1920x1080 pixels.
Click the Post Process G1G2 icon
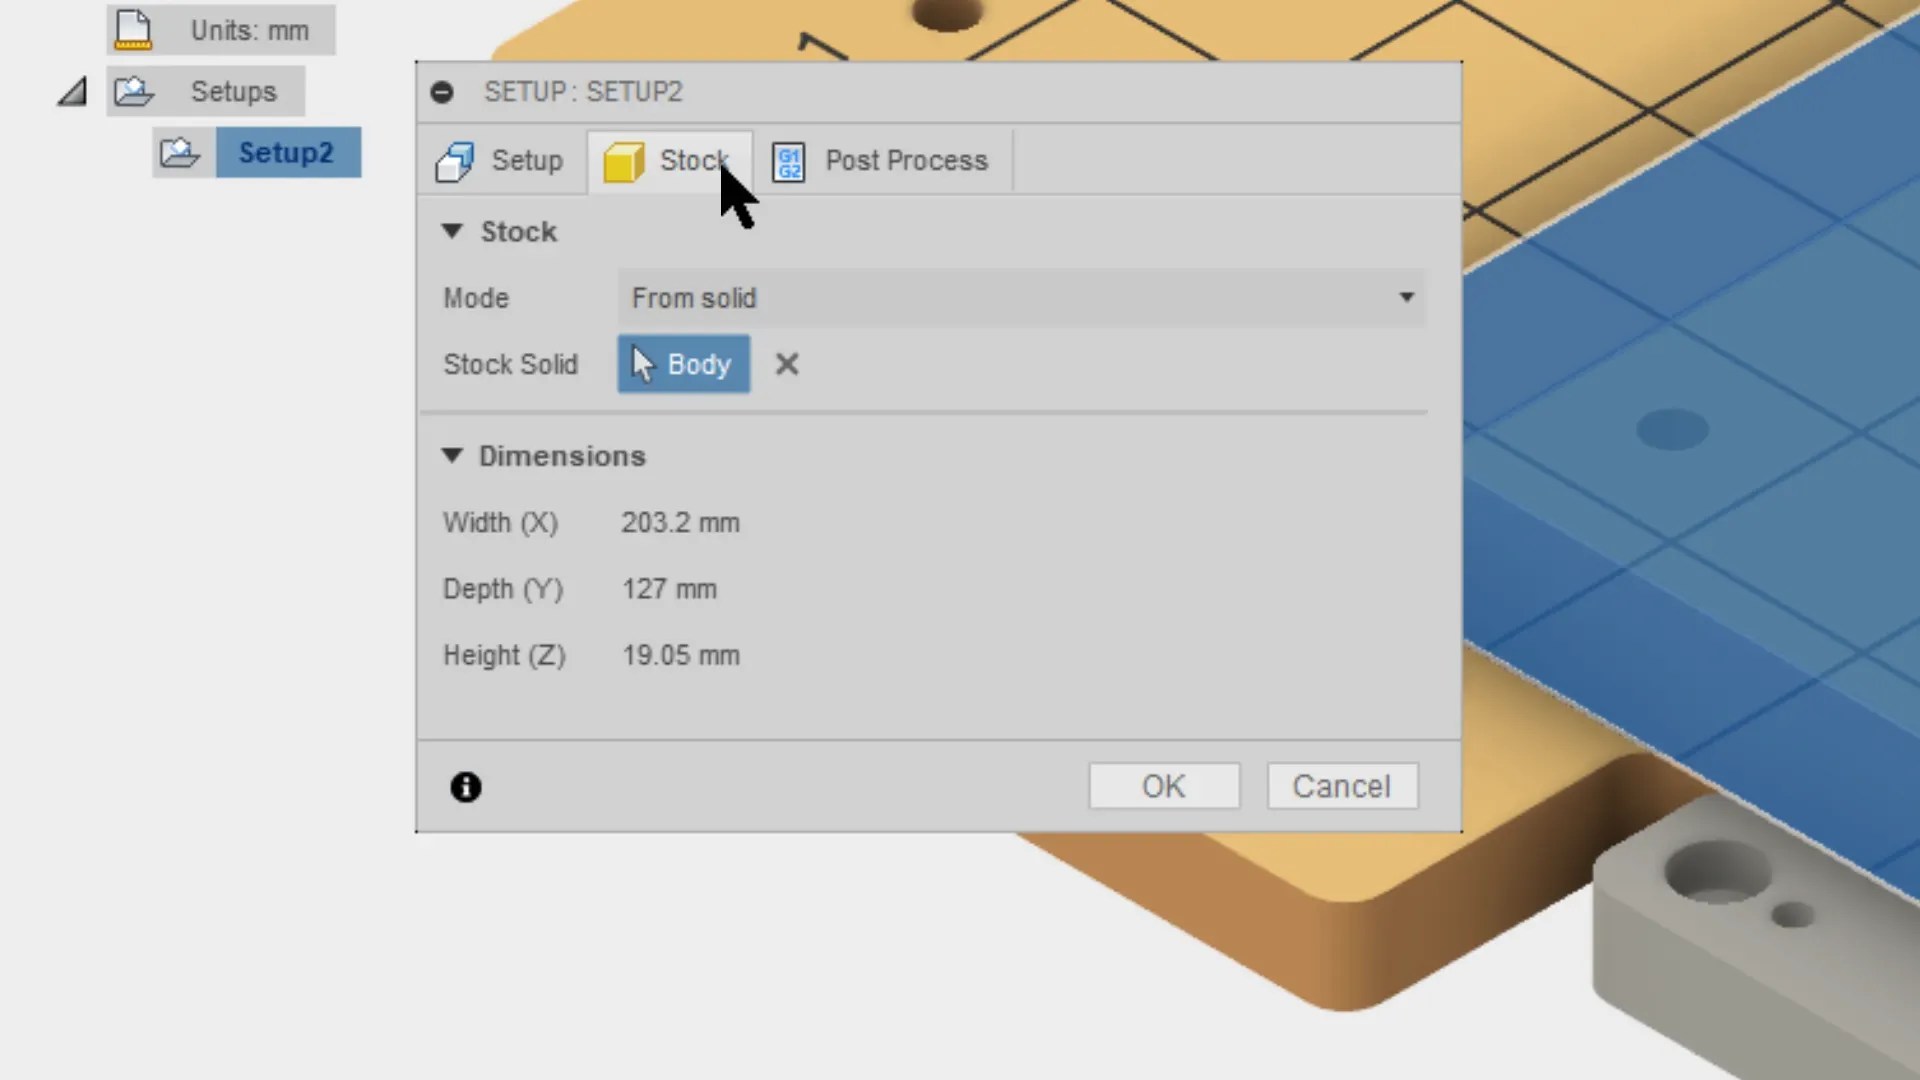[789, 161]
